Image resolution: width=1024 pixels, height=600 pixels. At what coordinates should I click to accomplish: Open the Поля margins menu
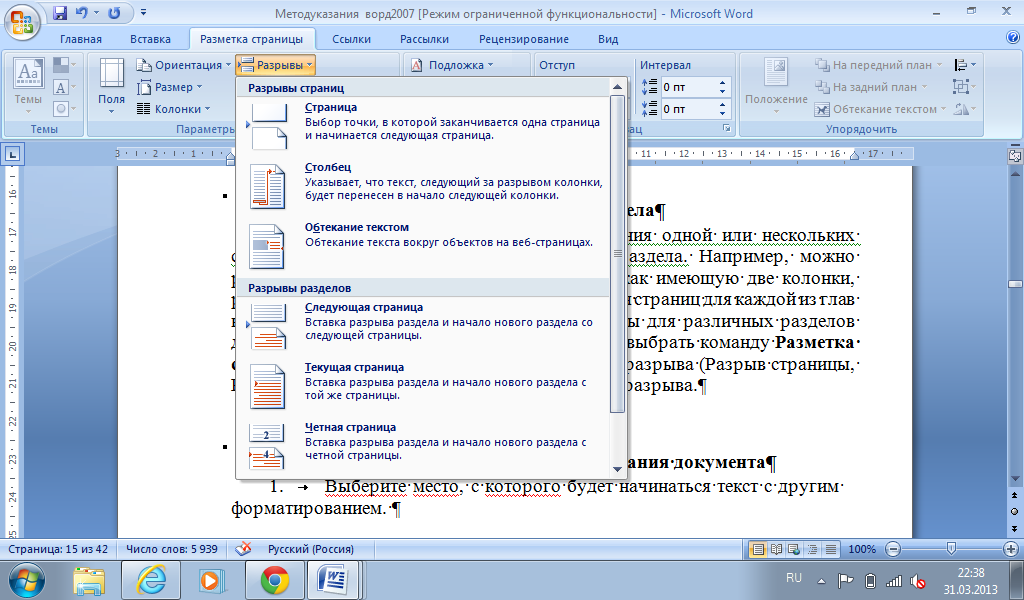click(112, 86)
